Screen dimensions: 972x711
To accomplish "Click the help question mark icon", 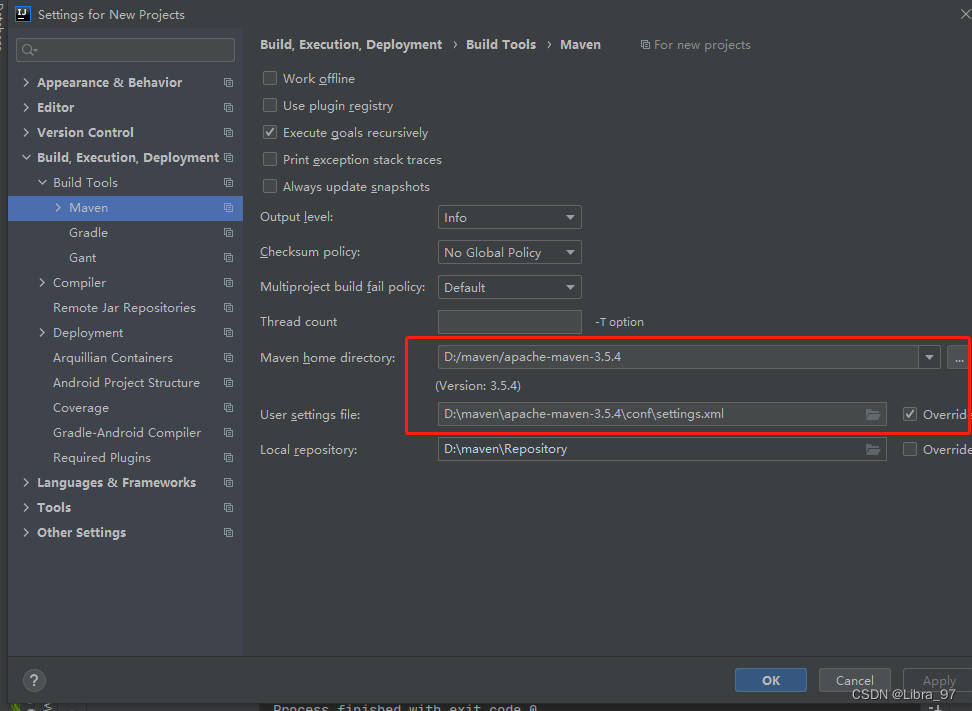I will (x=34, y=680).
